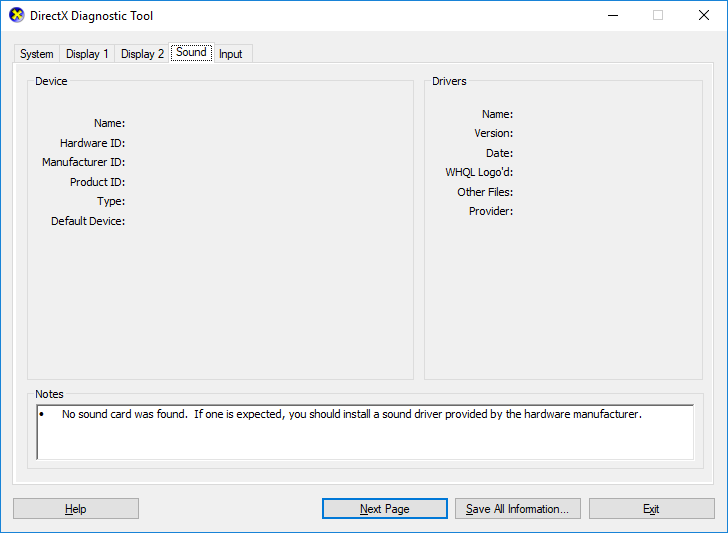The image size is (728, 533).
Task: Select the Sound tab
Action: point(191,52)
